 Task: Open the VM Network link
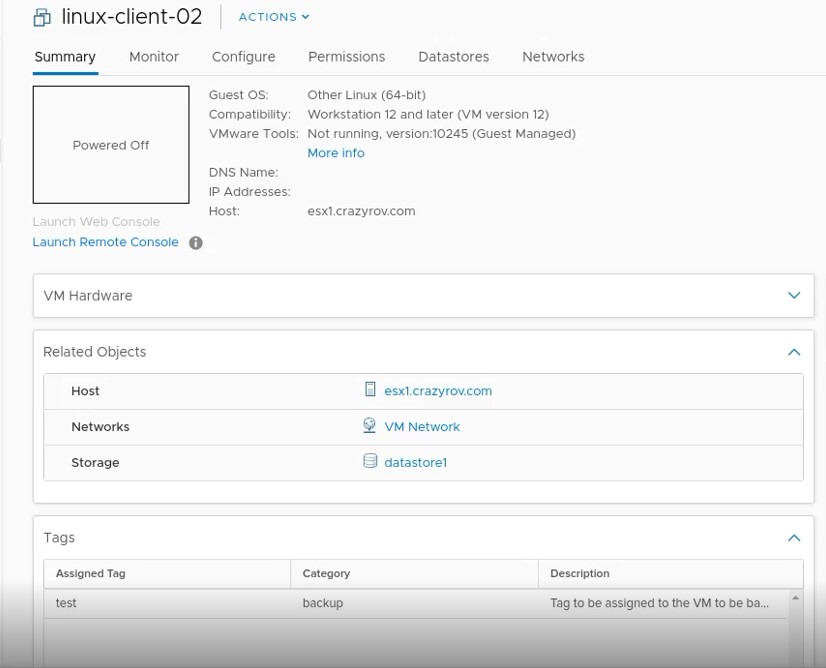[422, 427]
